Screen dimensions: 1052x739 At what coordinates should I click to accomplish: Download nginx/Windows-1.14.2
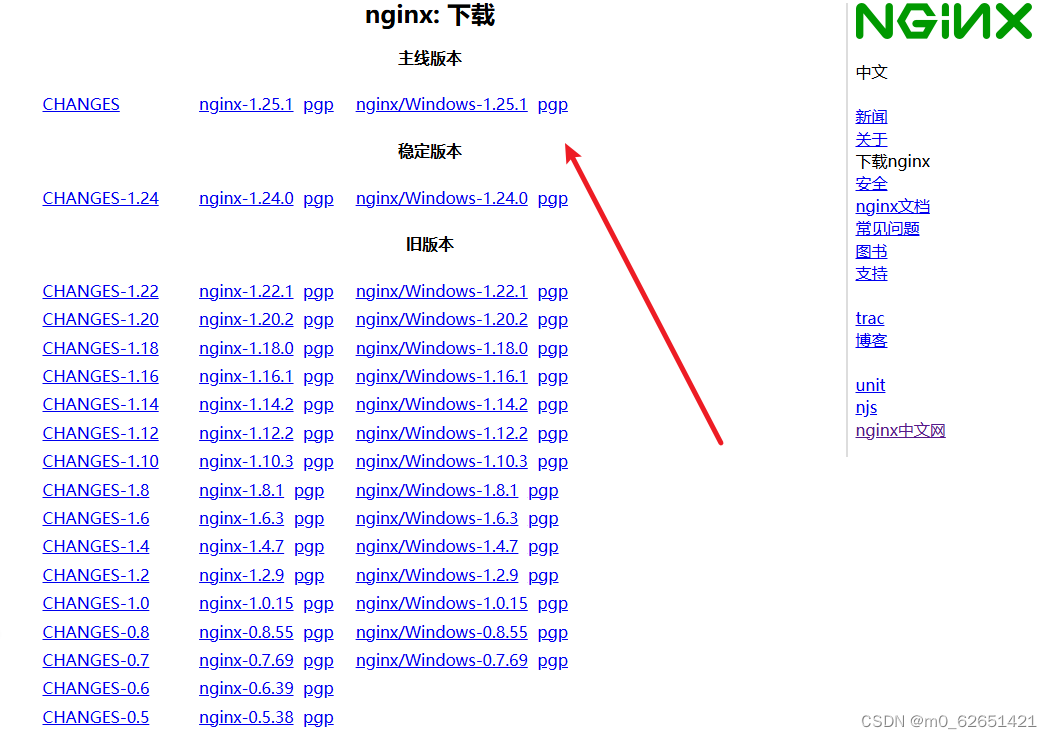point(441,405)
